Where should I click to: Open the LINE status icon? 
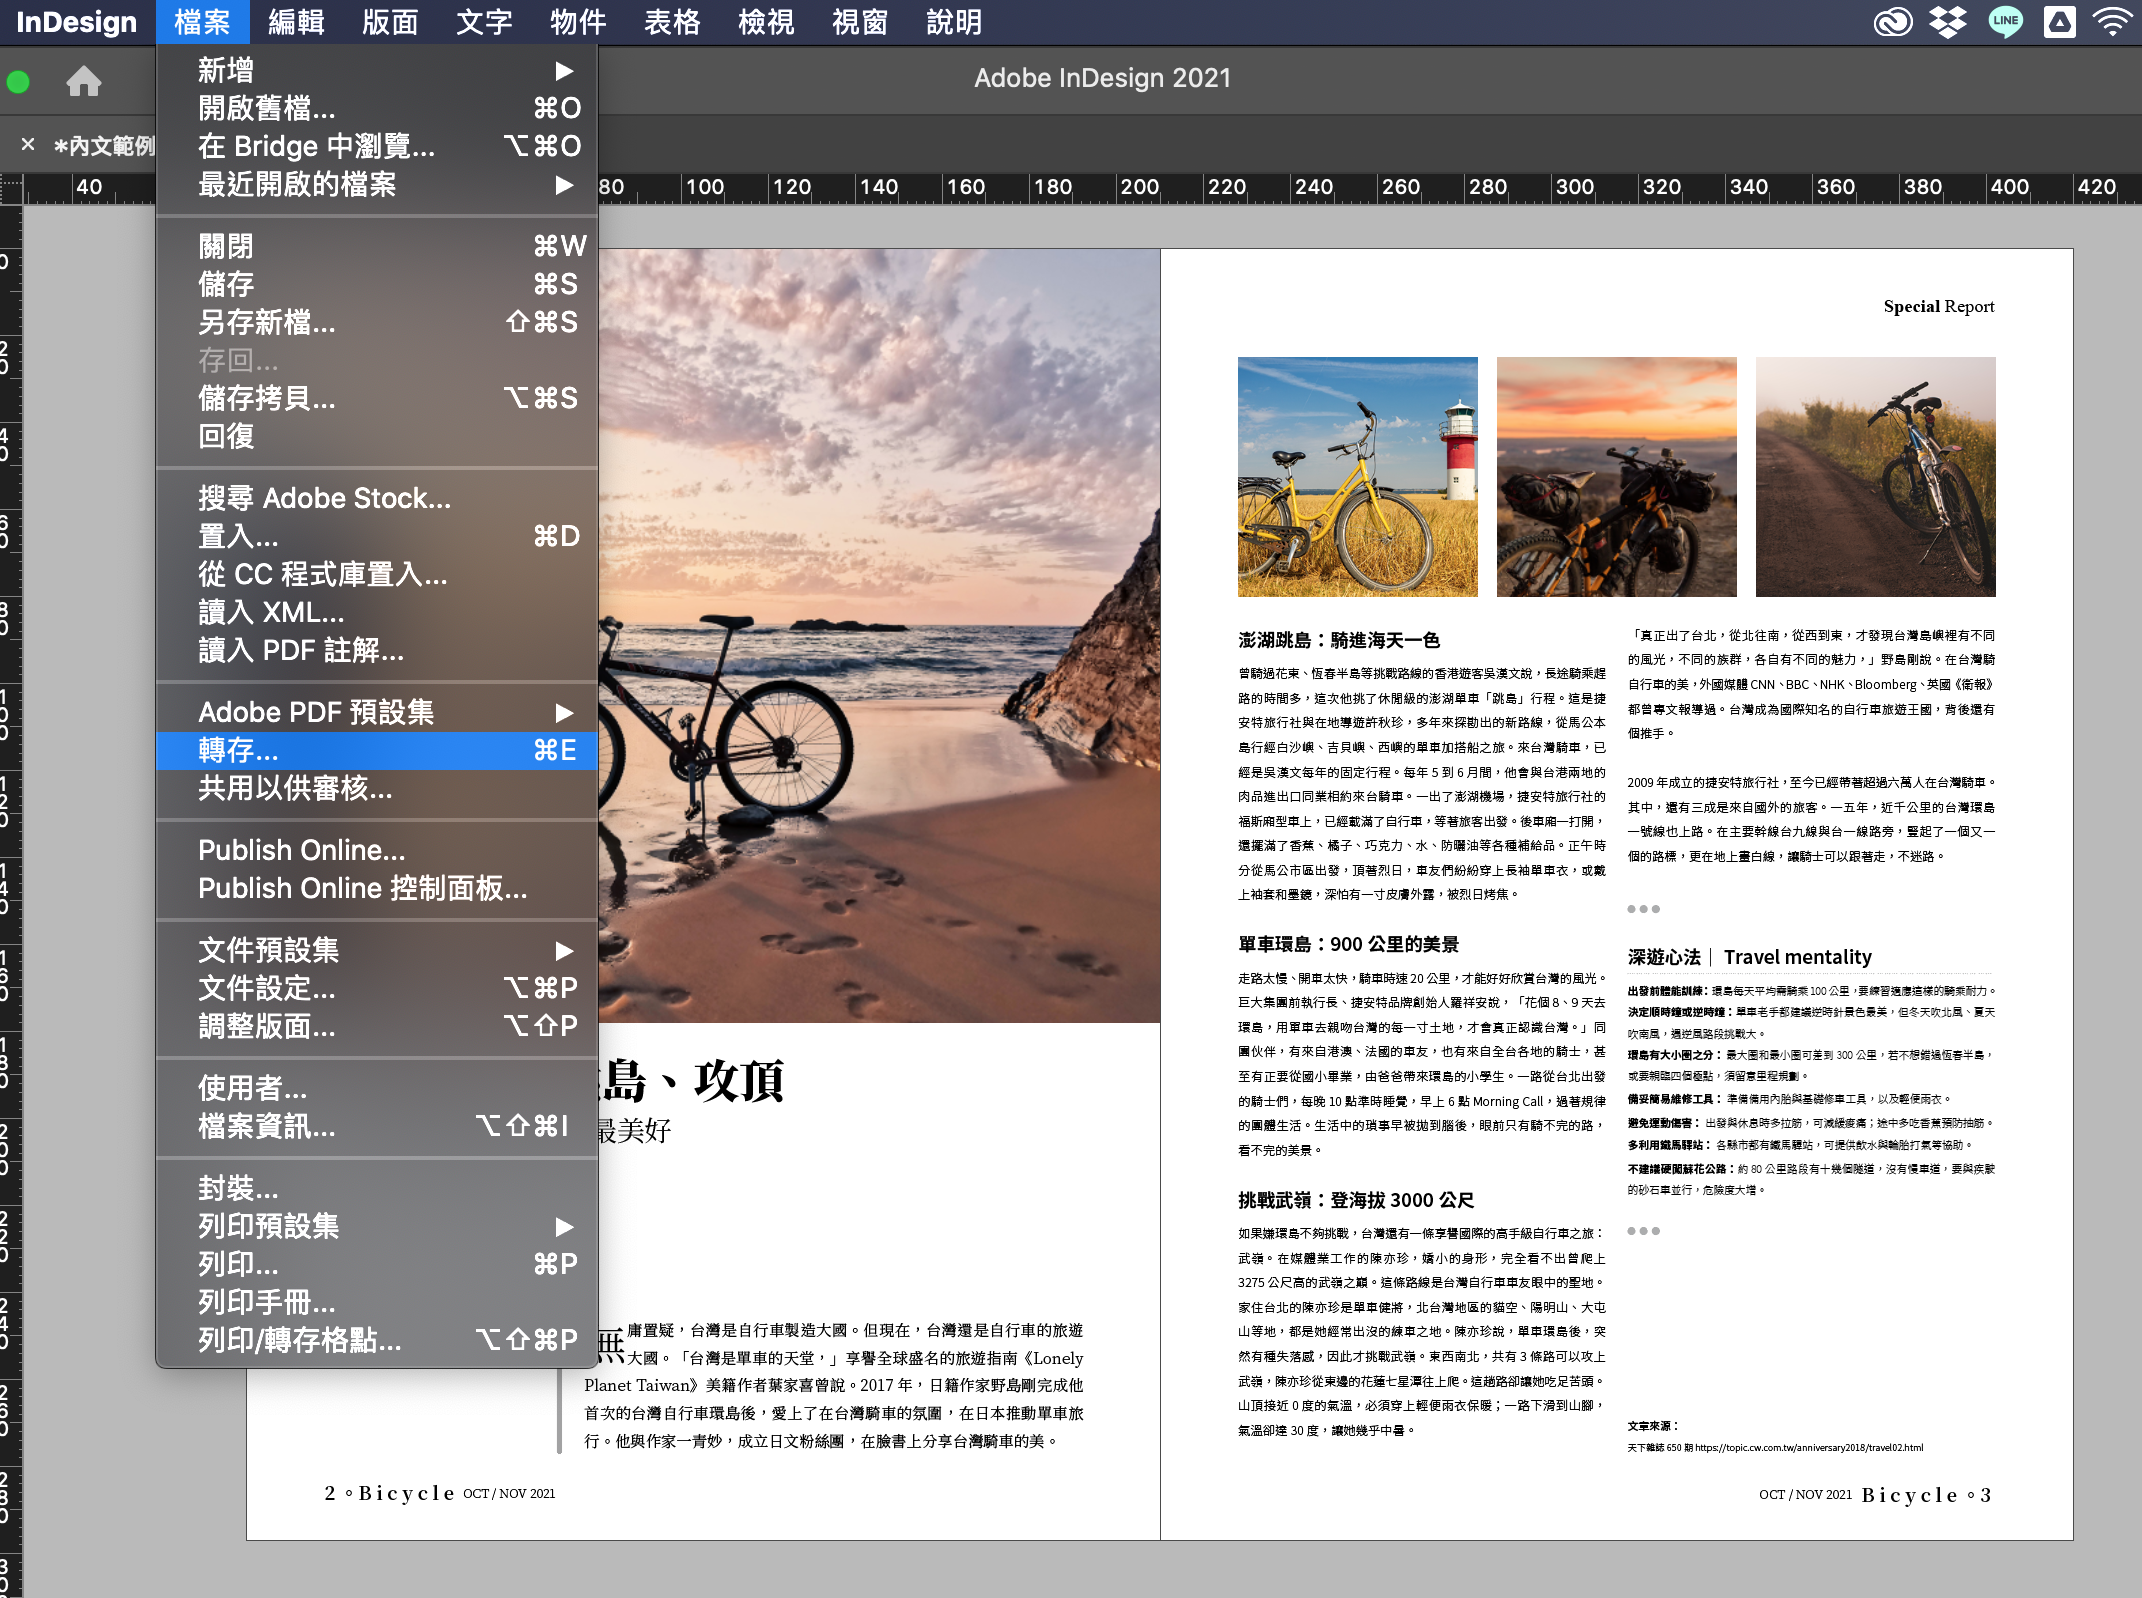click(2004, 21)
